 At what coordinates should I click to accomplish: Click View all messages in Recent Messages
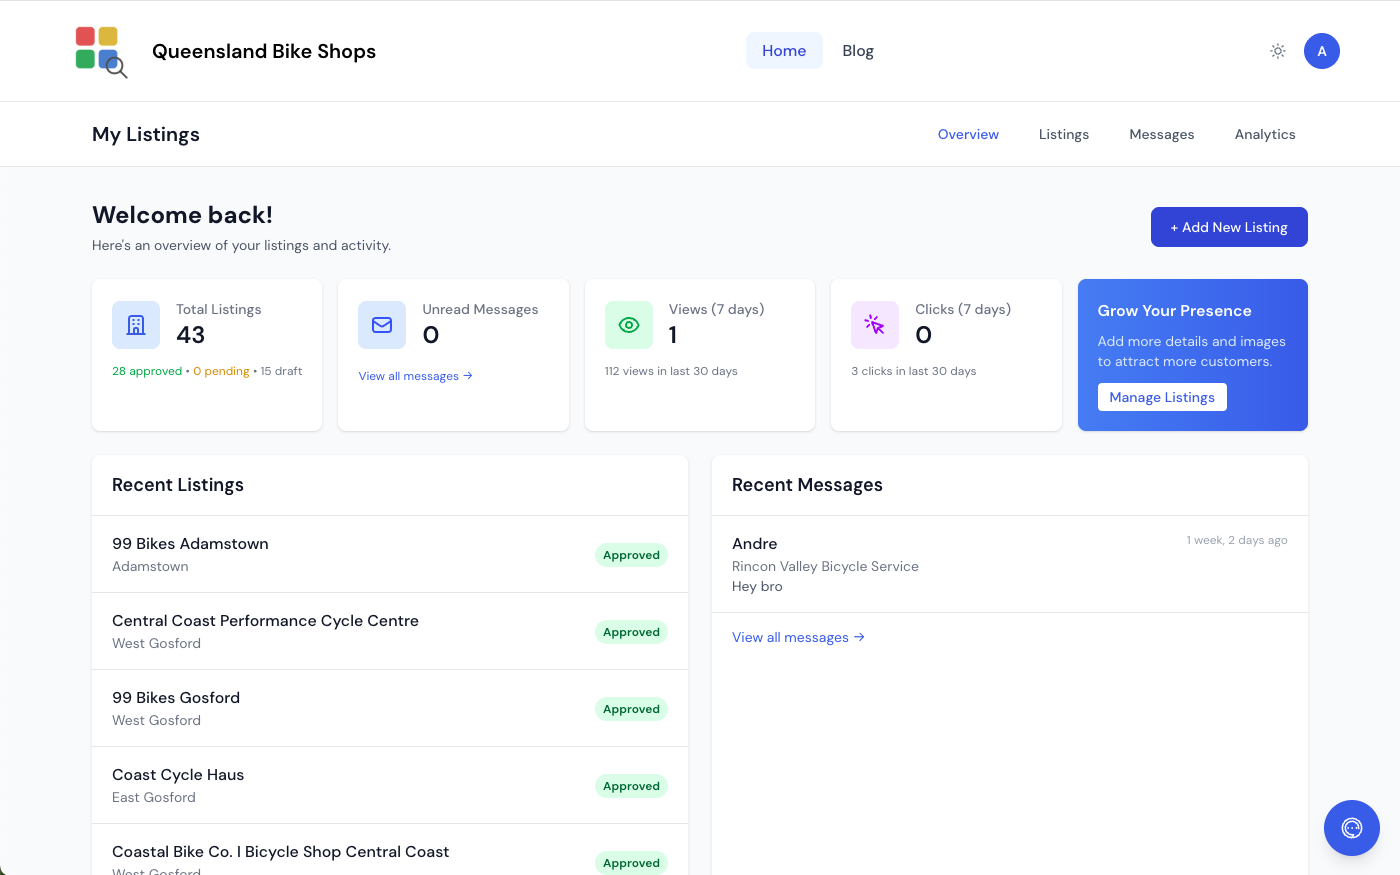(790, 637)
